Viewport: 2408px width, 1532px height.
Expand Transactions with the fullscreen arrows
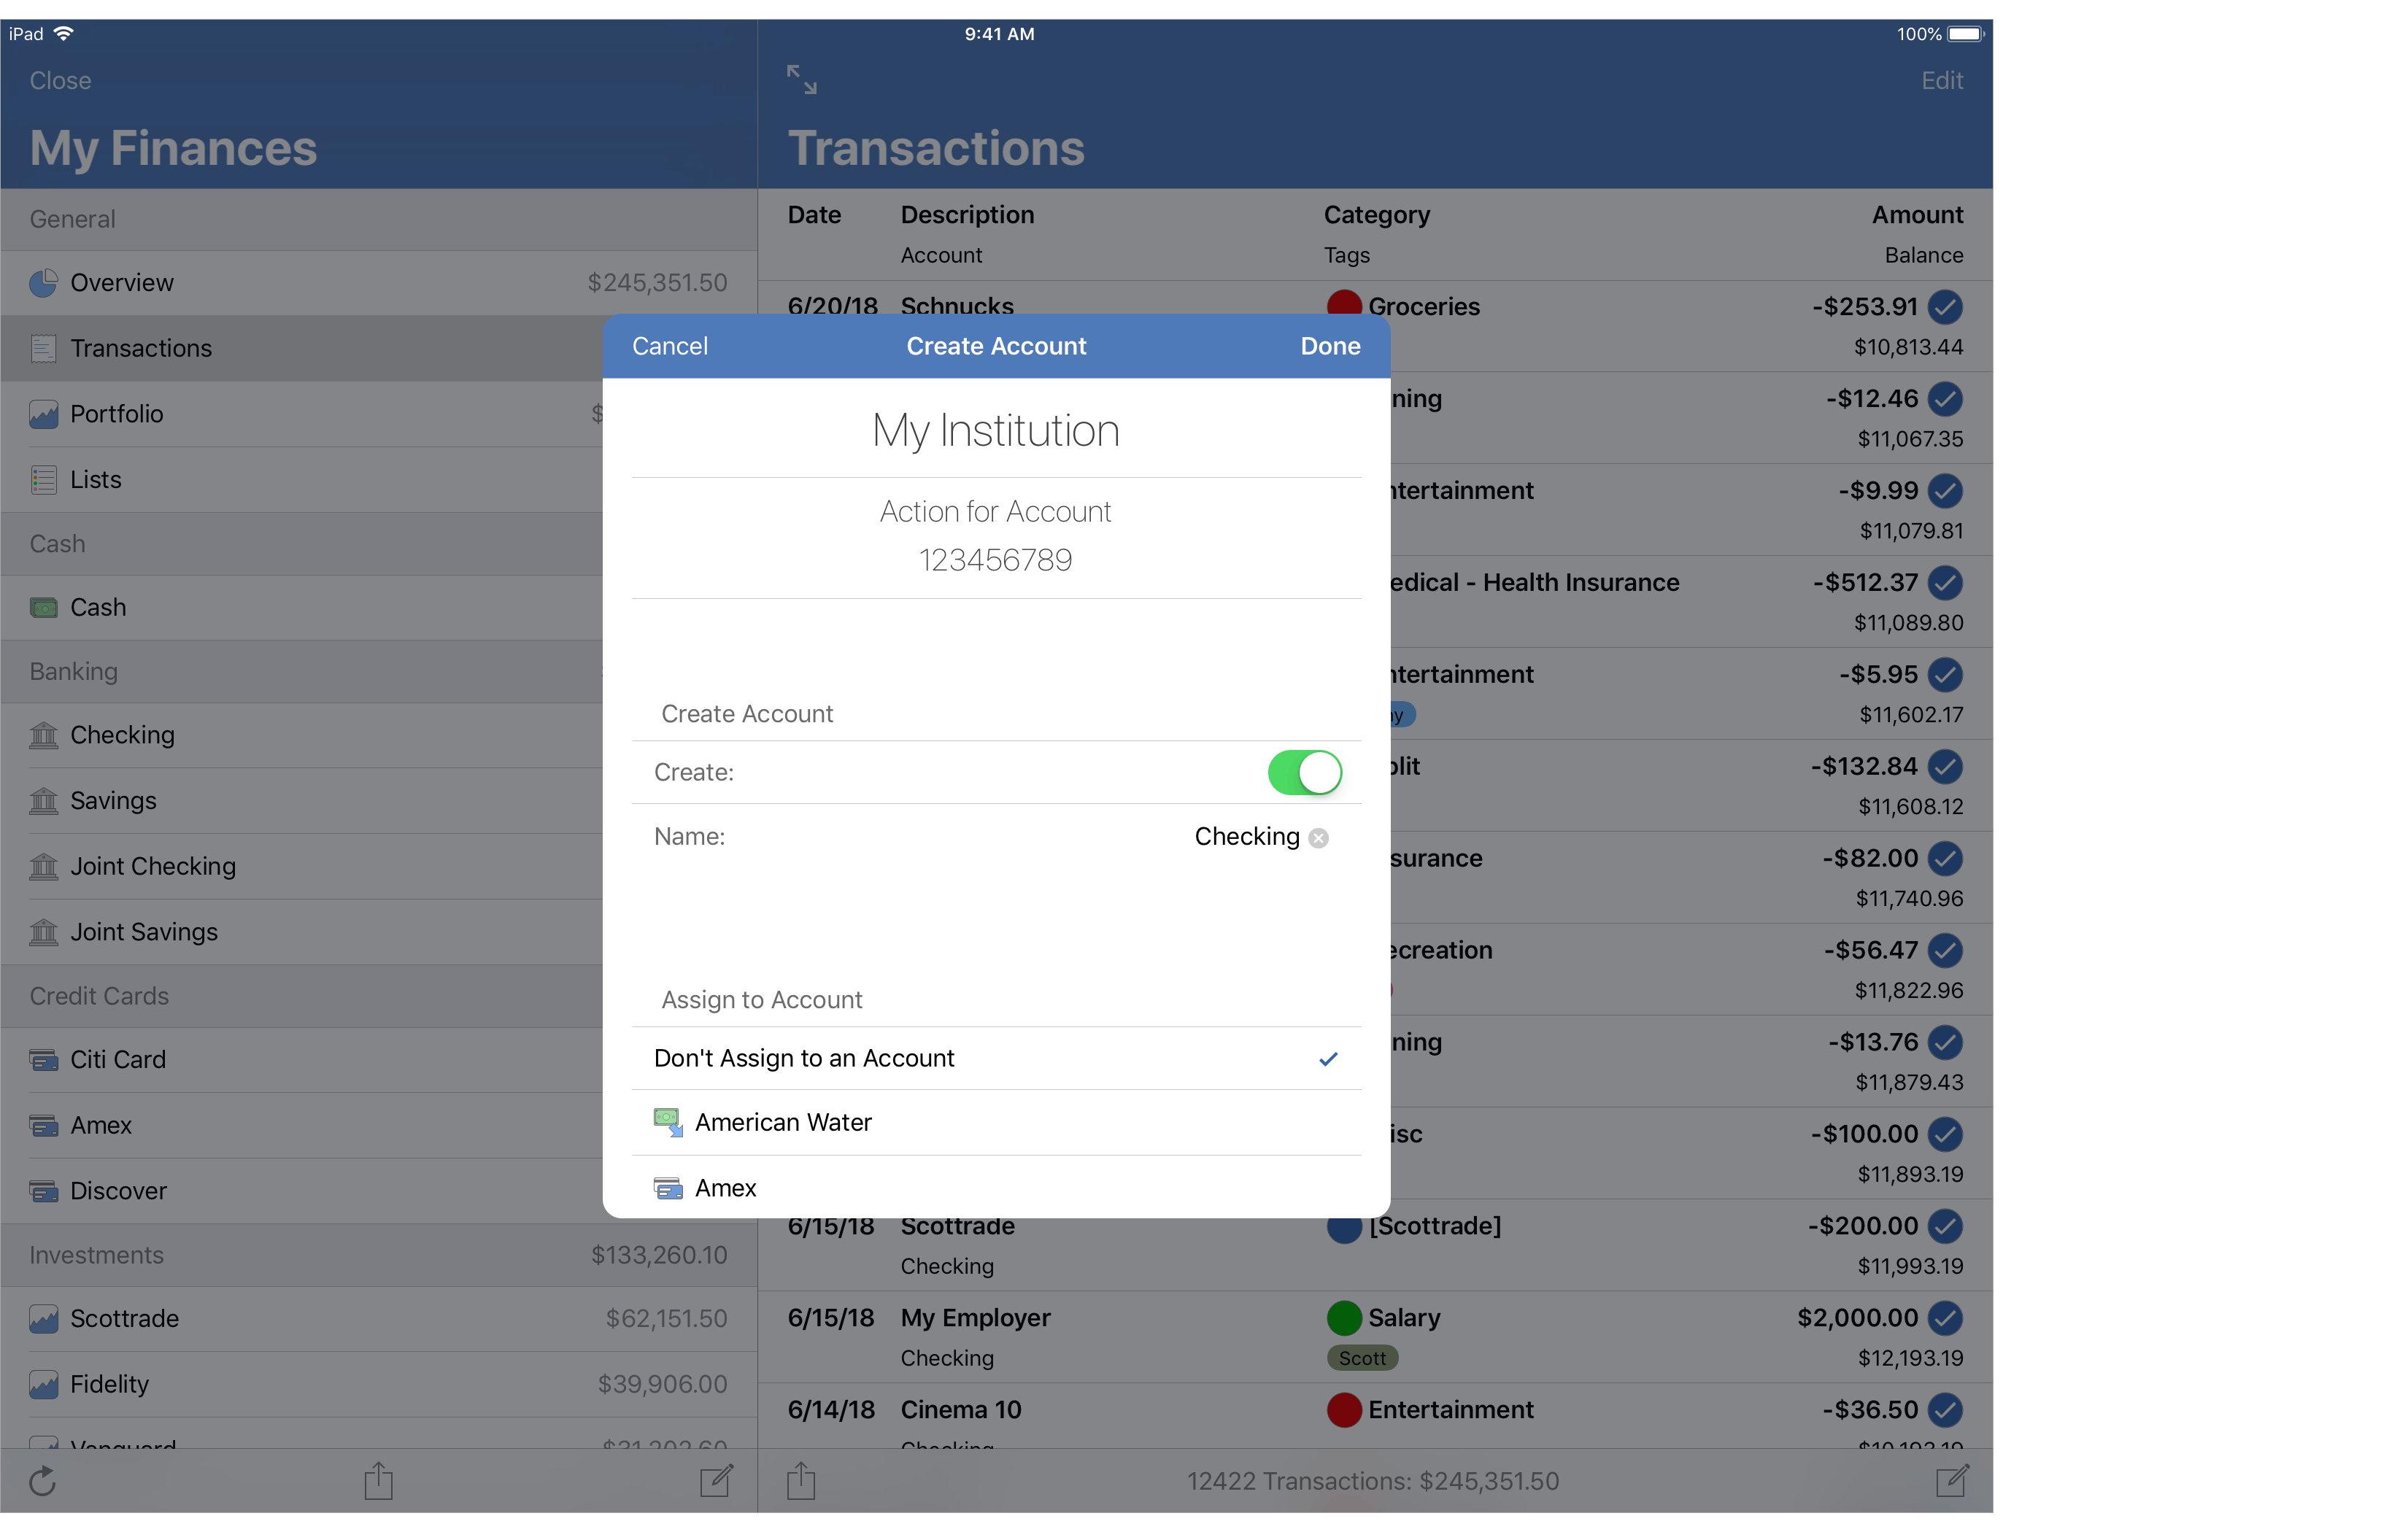(800, 79)
